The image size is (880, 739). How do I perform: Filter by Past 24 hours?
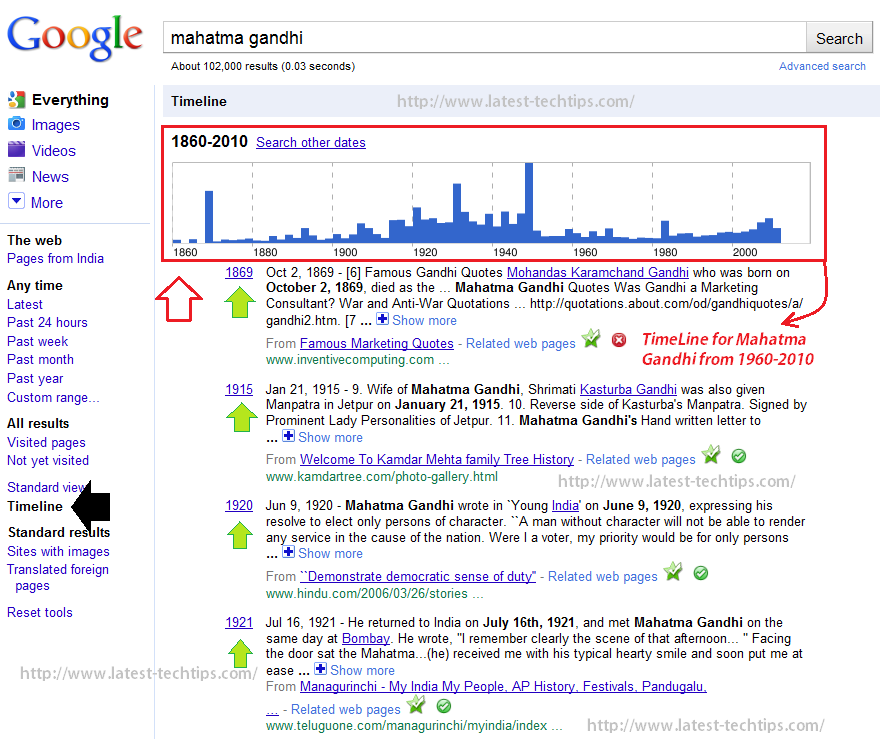47,323
